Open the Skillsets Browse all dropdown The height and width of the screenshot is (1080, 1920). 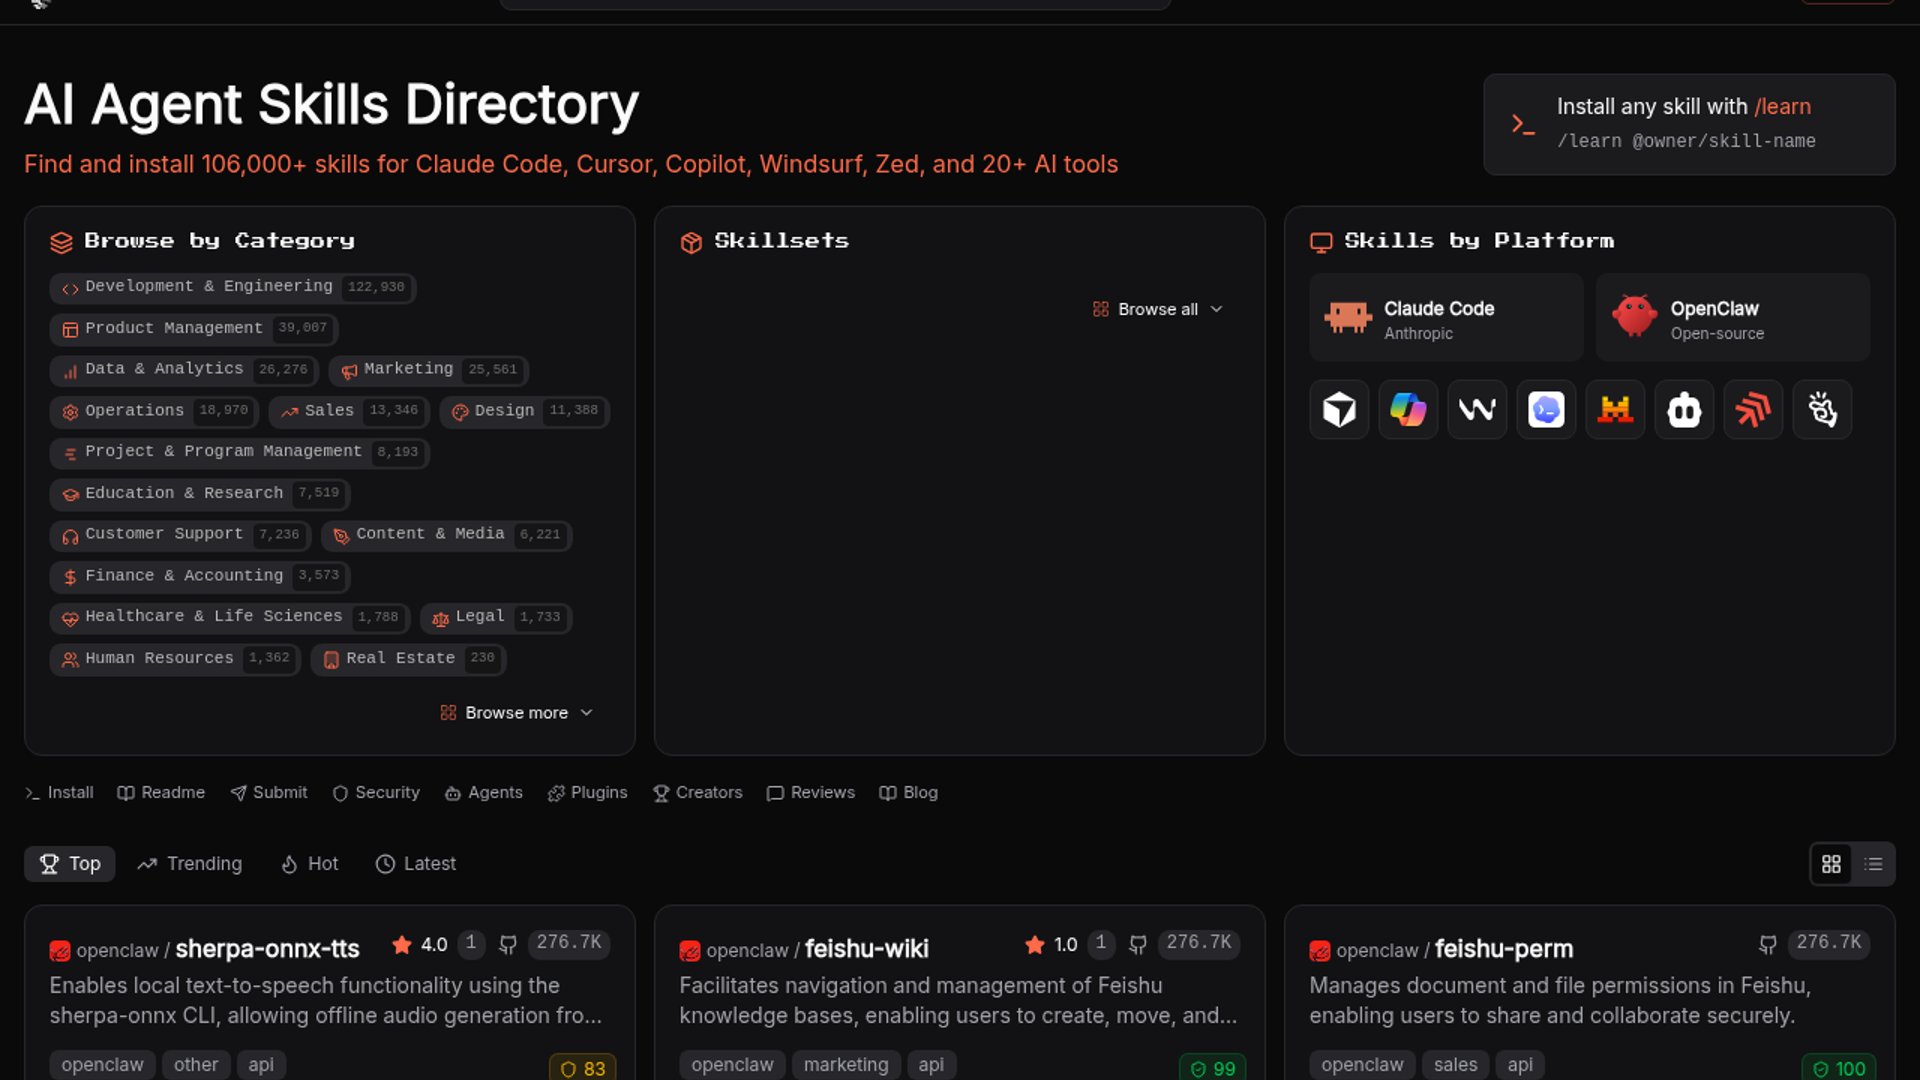pos(1157,310)
